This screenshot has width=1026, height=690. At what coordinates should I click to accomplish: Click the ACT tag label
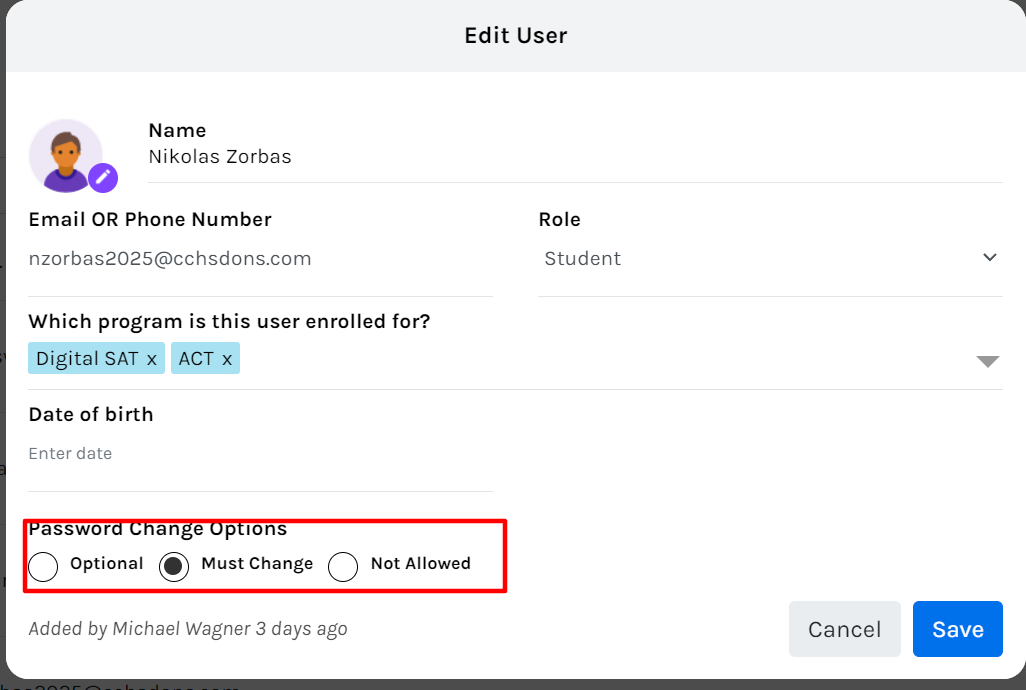[196, 359]
